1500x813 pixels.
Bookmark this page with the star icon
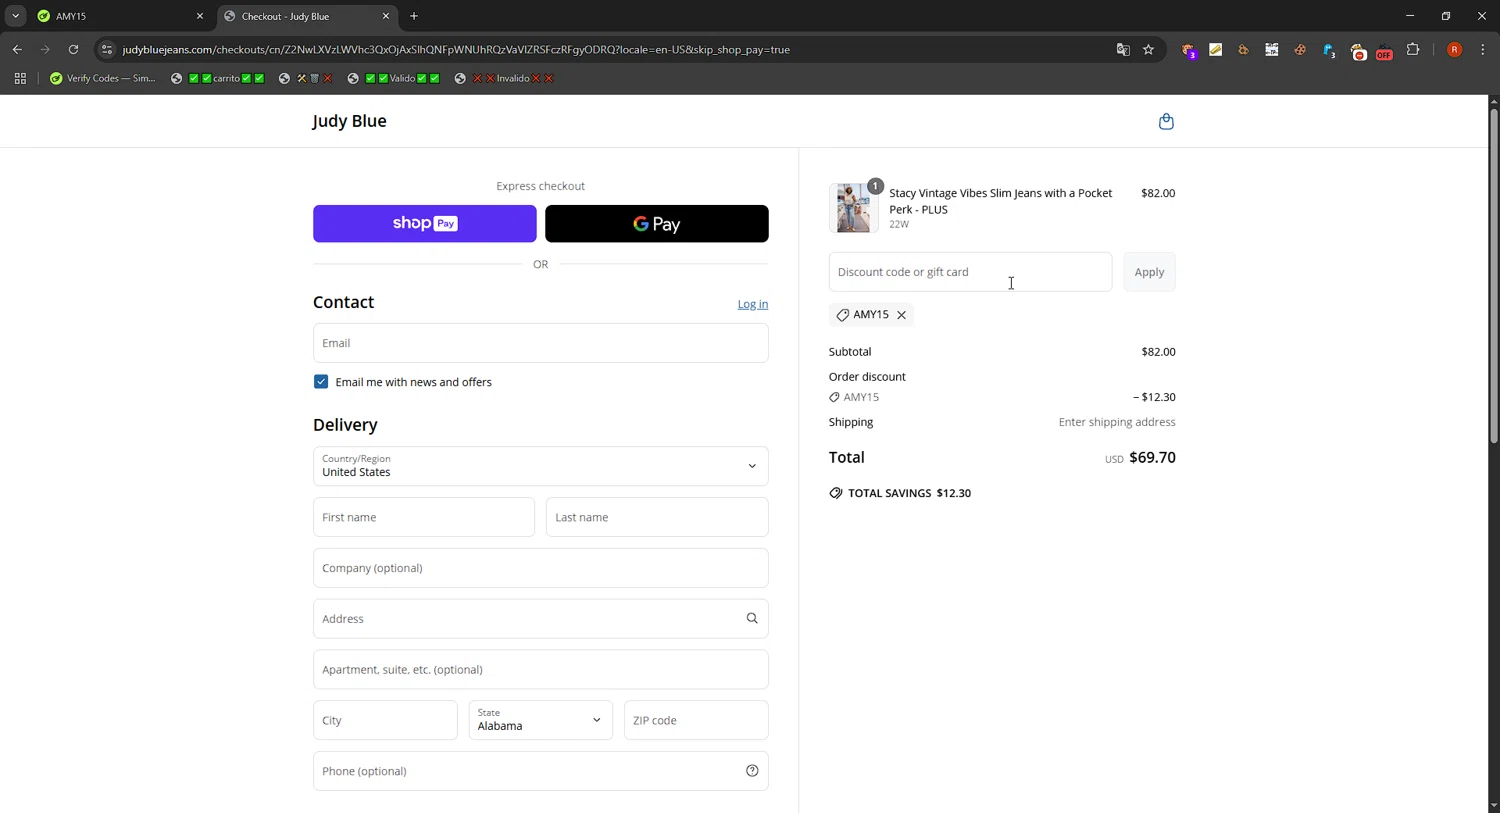pyautogui.click(x=1149, y=50)
